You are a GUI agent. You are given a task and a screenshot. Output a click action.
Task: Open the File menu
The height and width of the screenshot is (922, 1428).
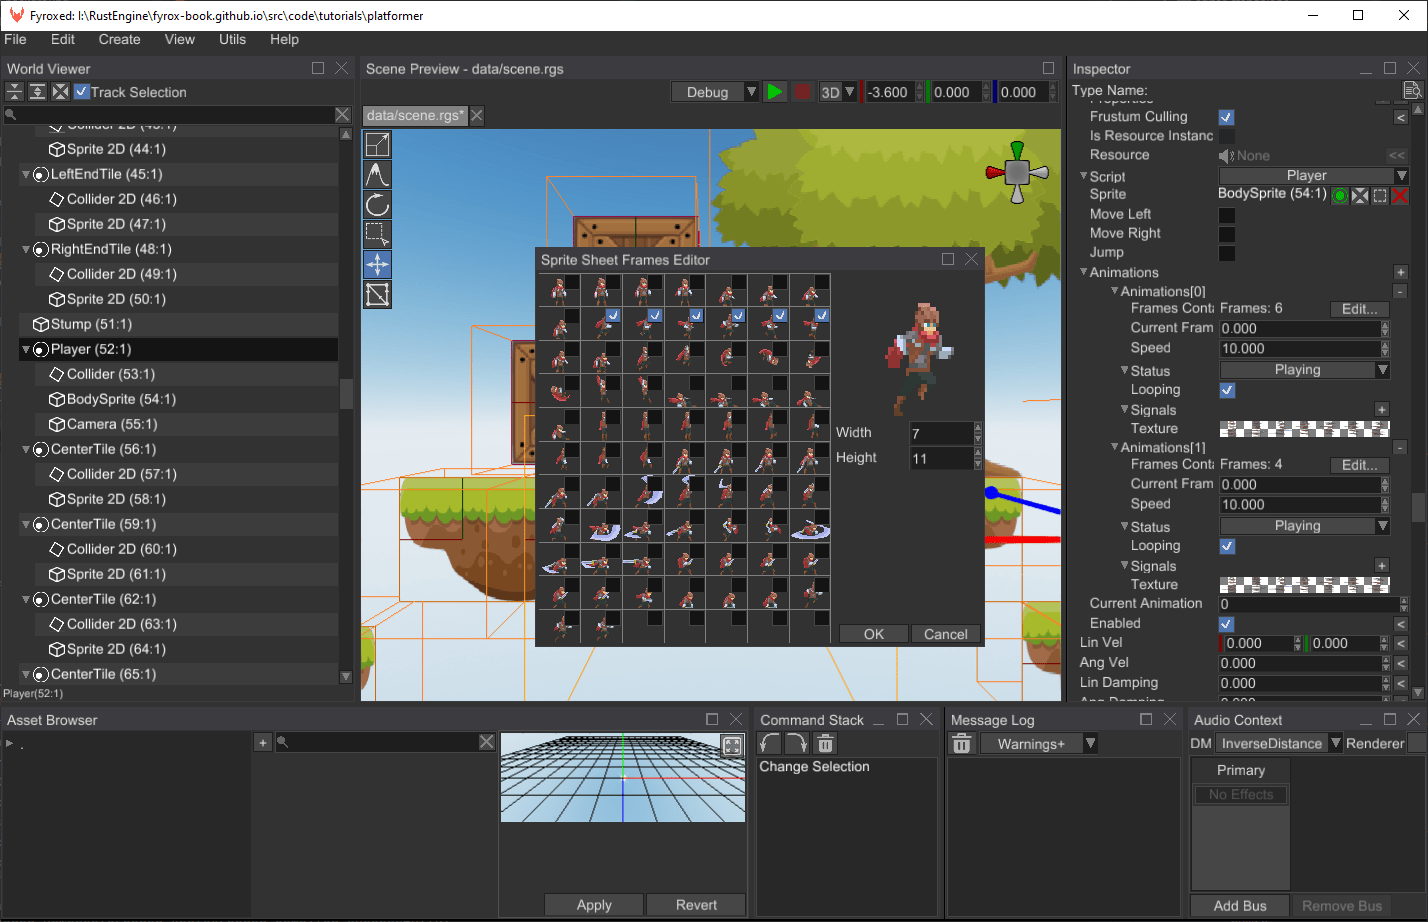(15, 39)
